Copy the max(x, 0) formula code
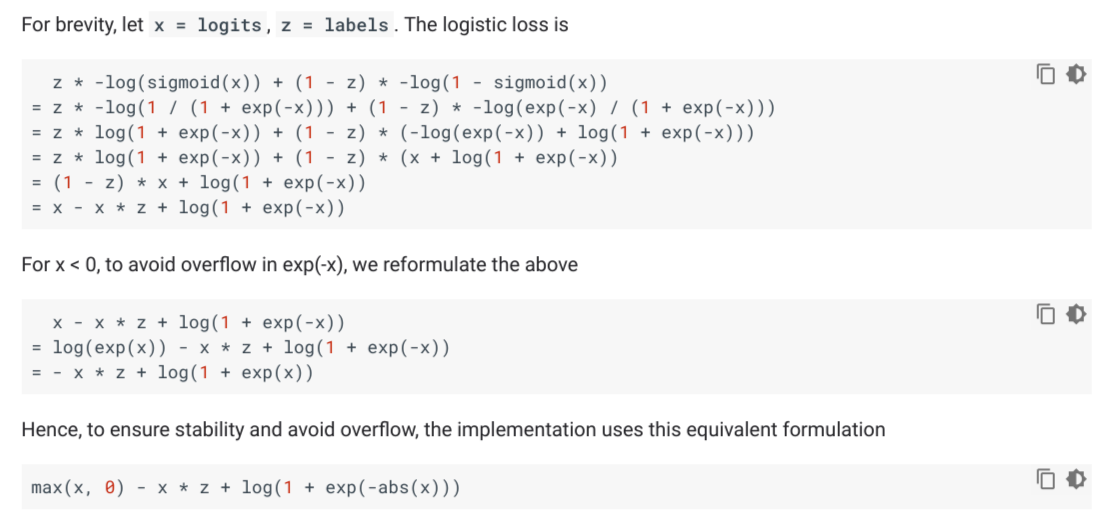The image size is (1116, 523). click(1046, 479)
